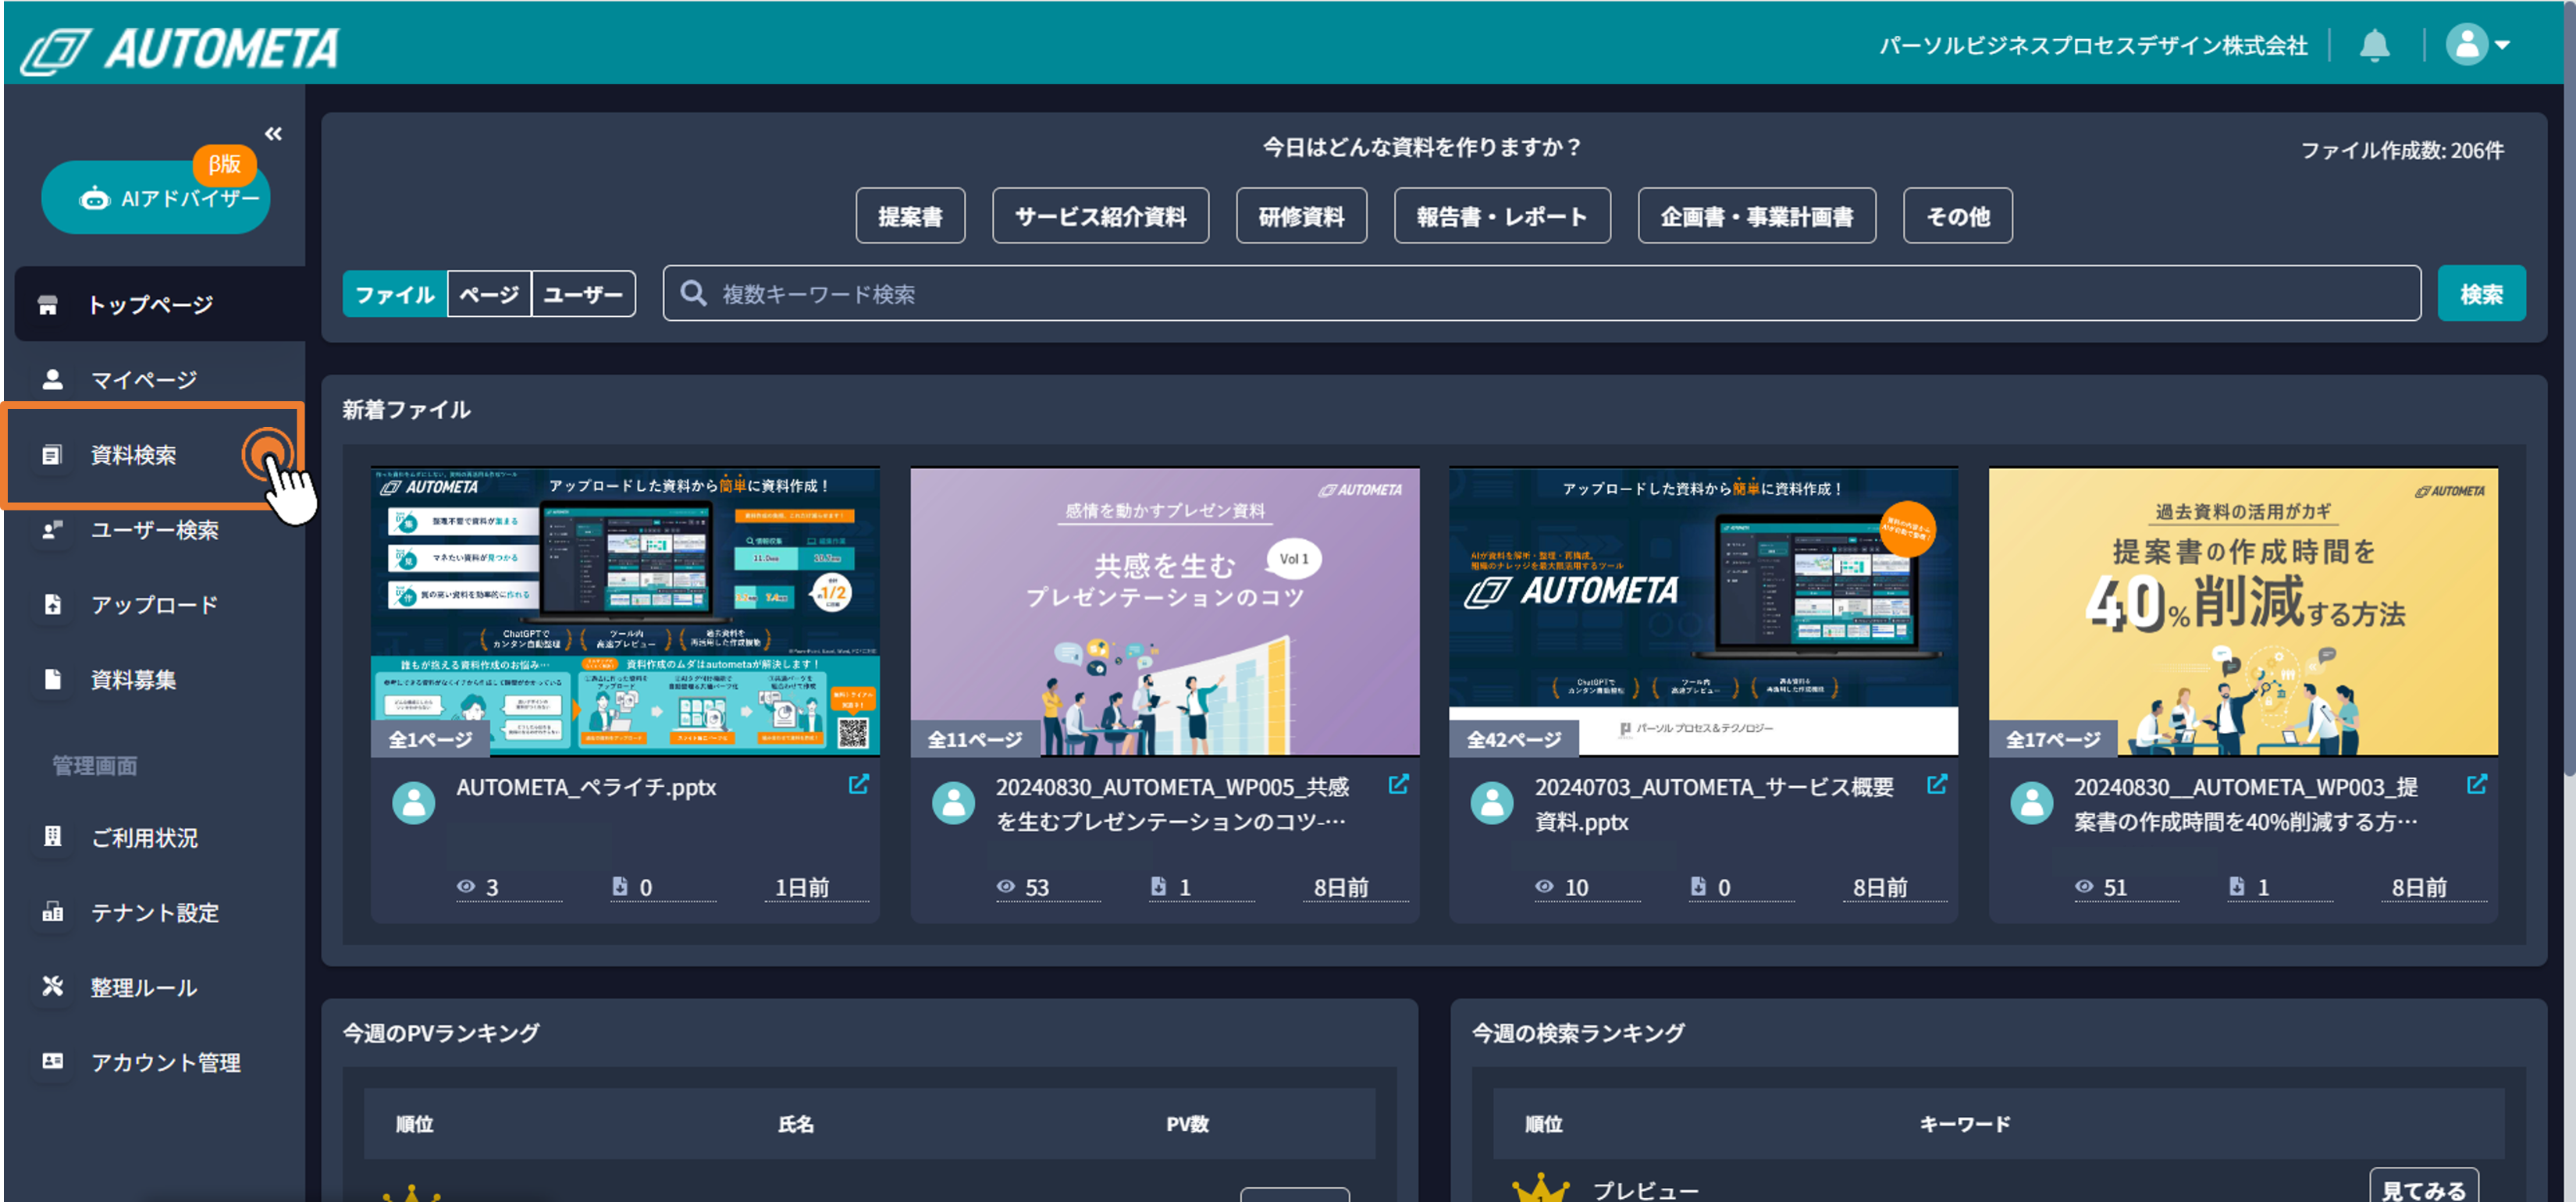Switch search mode to ファイル

click(x=395, y=294)
